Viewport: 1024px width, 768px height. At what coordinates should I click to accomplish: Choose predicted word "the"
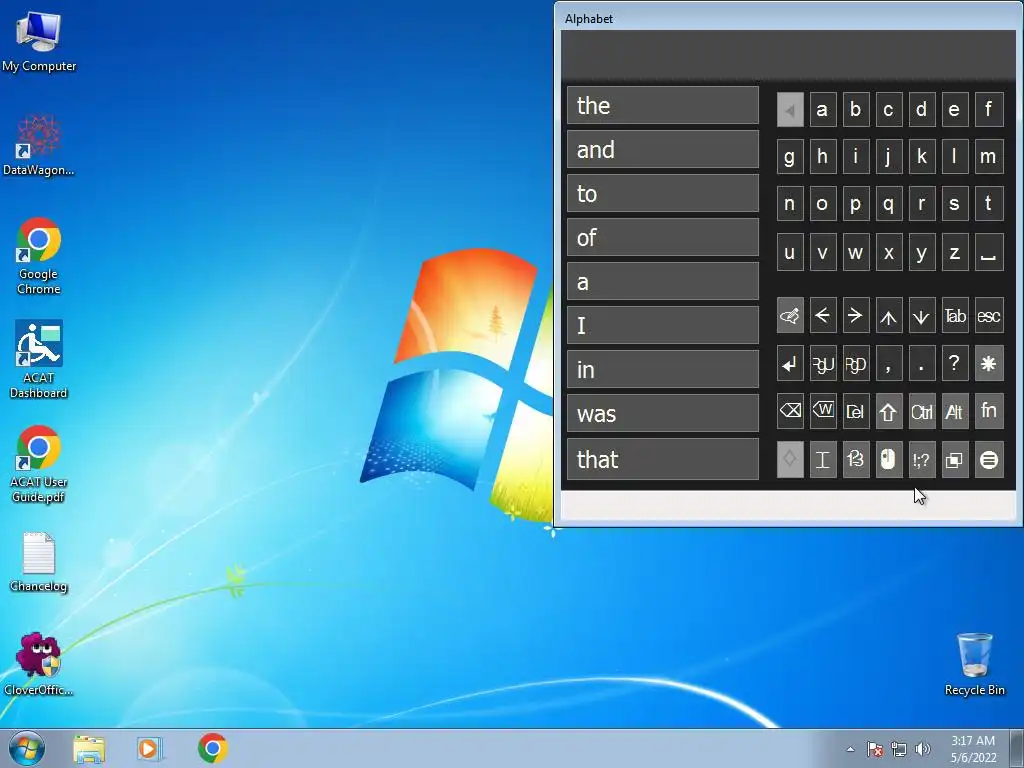[x=663, y=106]
